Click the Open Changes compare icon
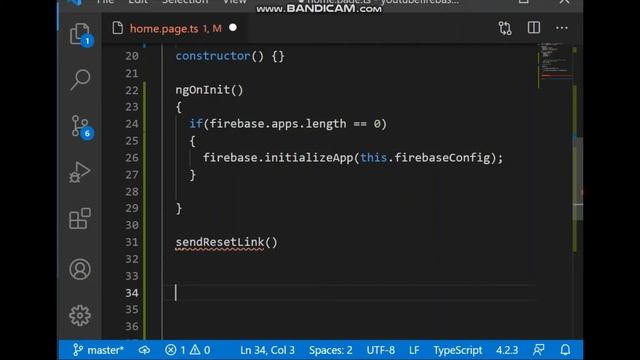The width and height of the screenshot is (640, 360). (505, 28)
